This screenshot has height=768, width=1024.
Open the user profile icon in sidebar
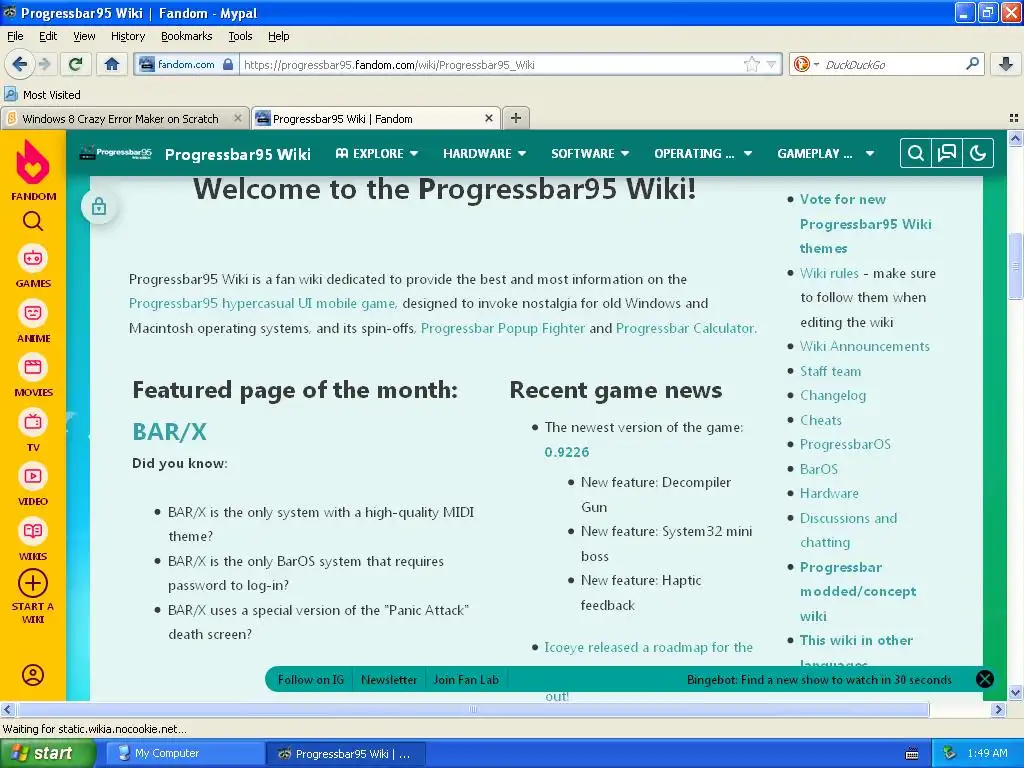click(x=33, y=675)
